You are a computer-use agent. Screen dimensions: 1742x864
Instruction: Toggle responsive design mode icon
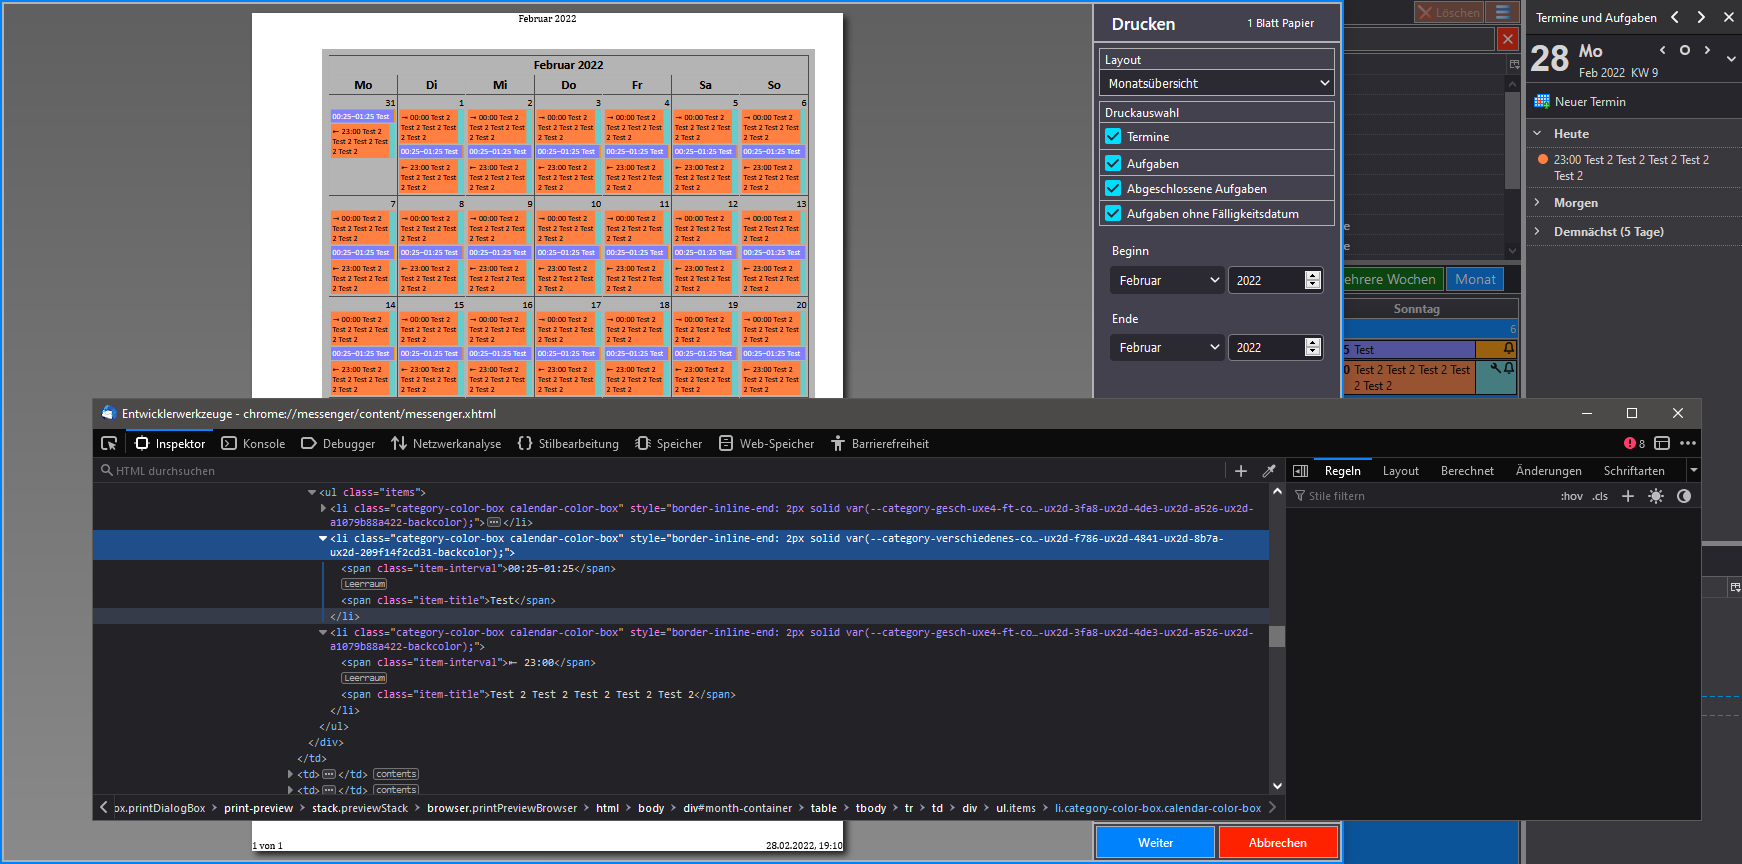[x=1662, y=443]
